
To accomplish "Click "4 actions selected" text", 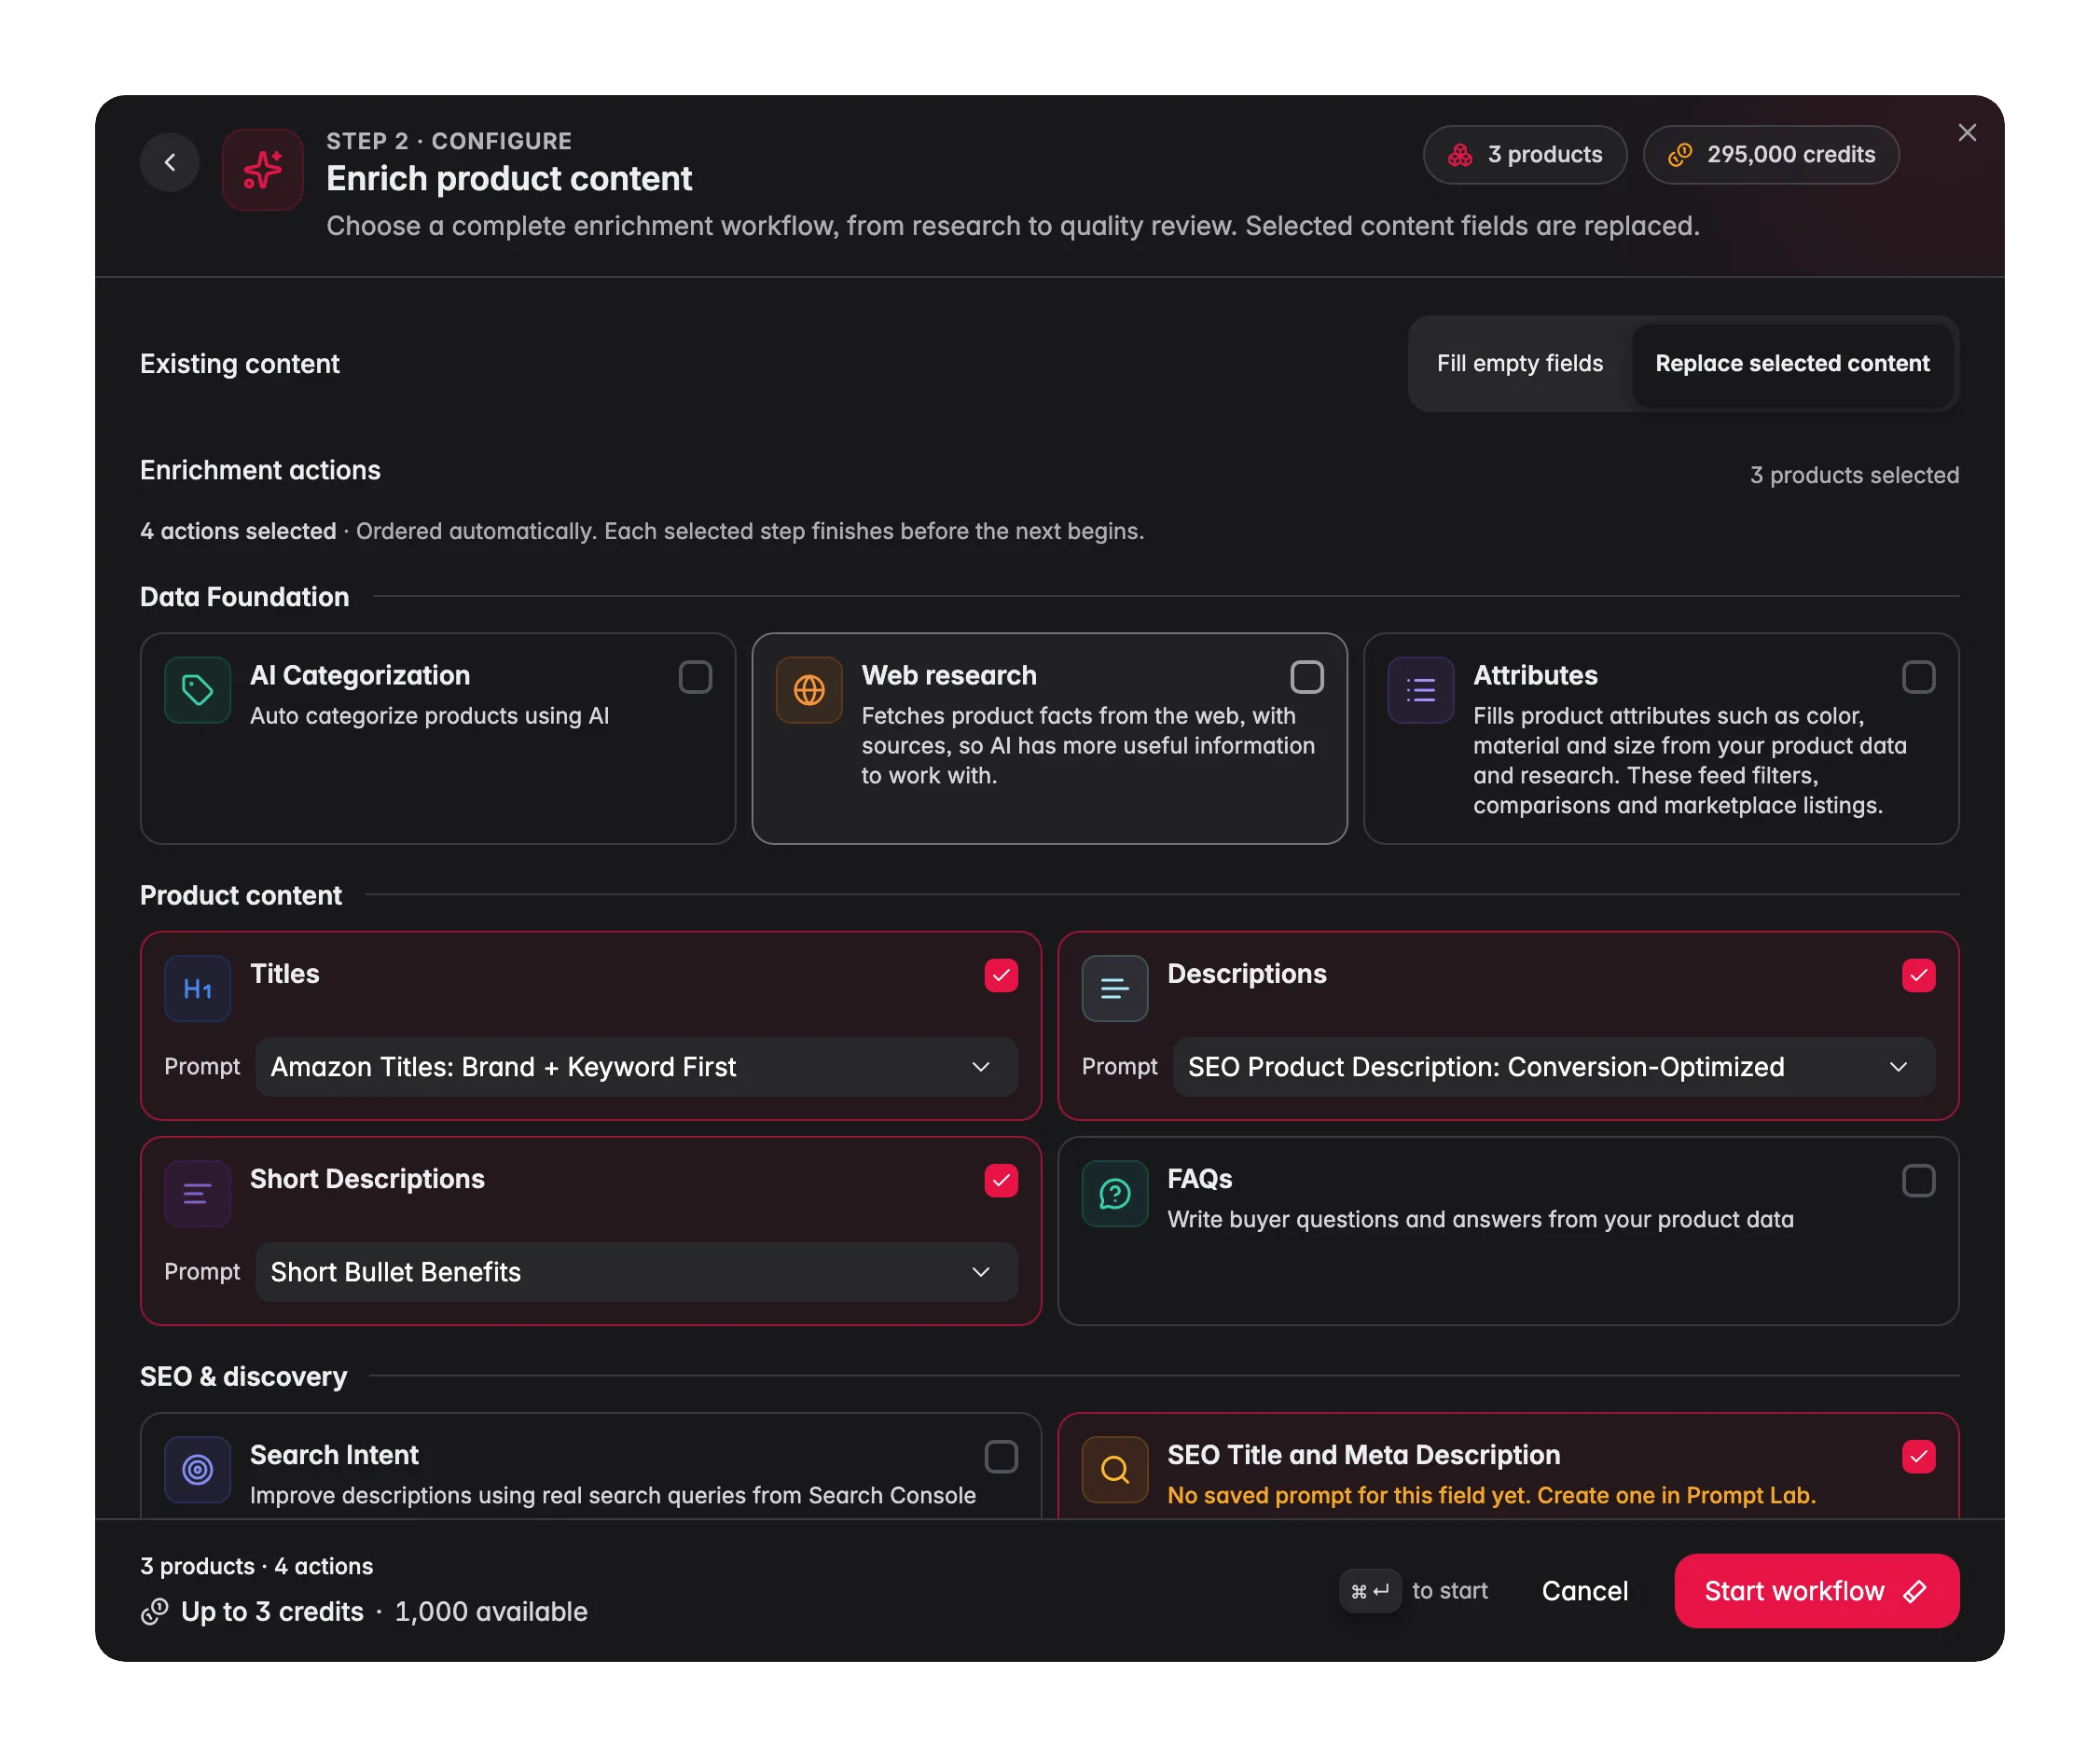I will (238, 531).
